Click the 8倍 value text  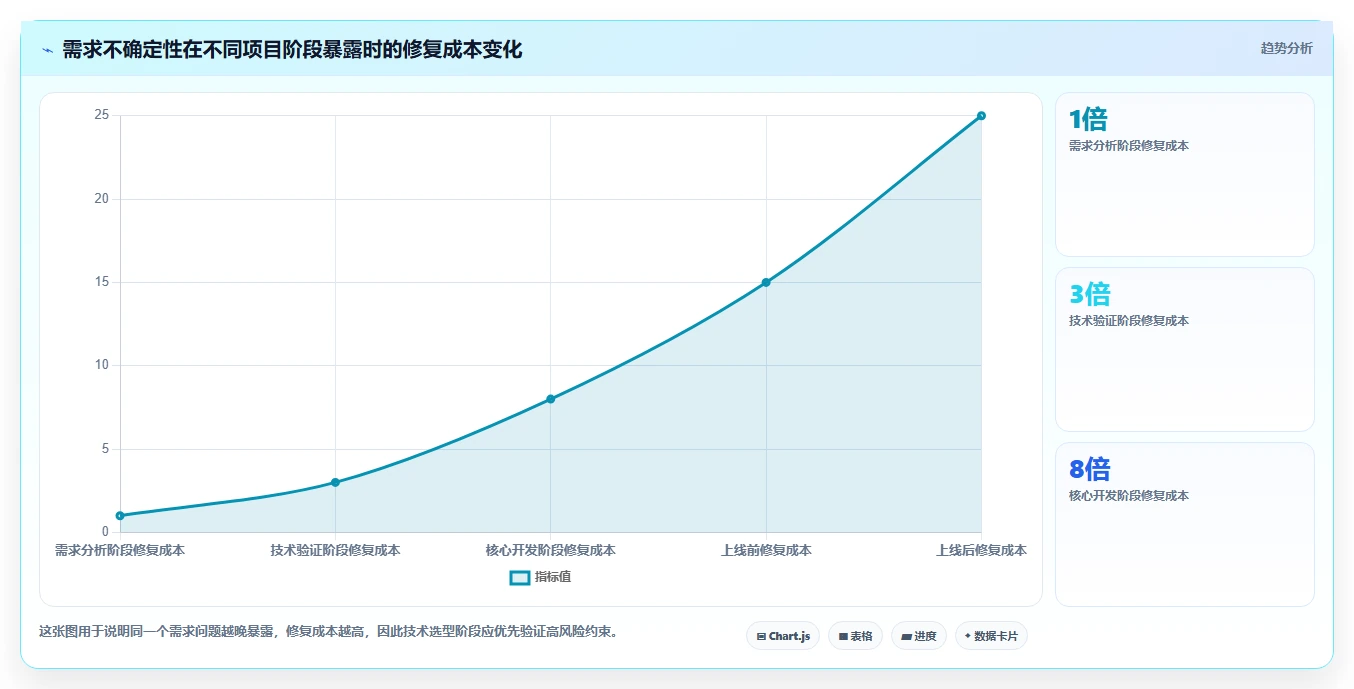pos(1089,469)
